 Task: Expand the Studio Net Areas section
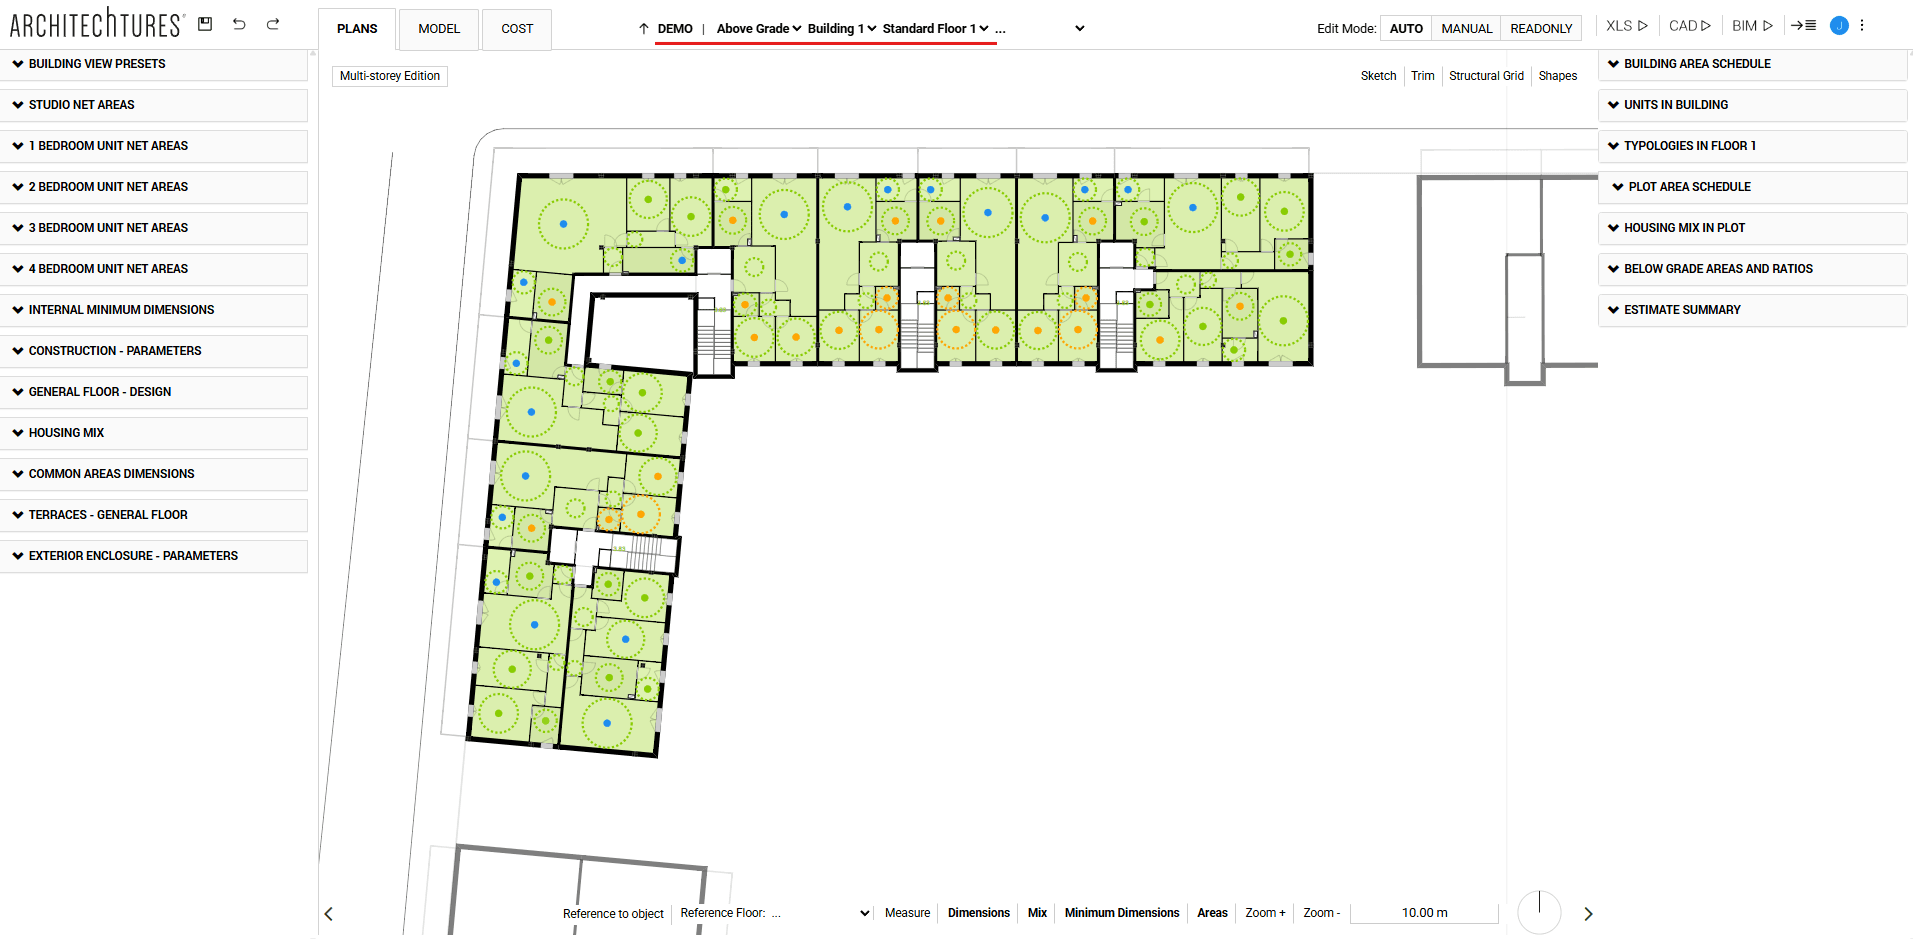pos(81,105)
